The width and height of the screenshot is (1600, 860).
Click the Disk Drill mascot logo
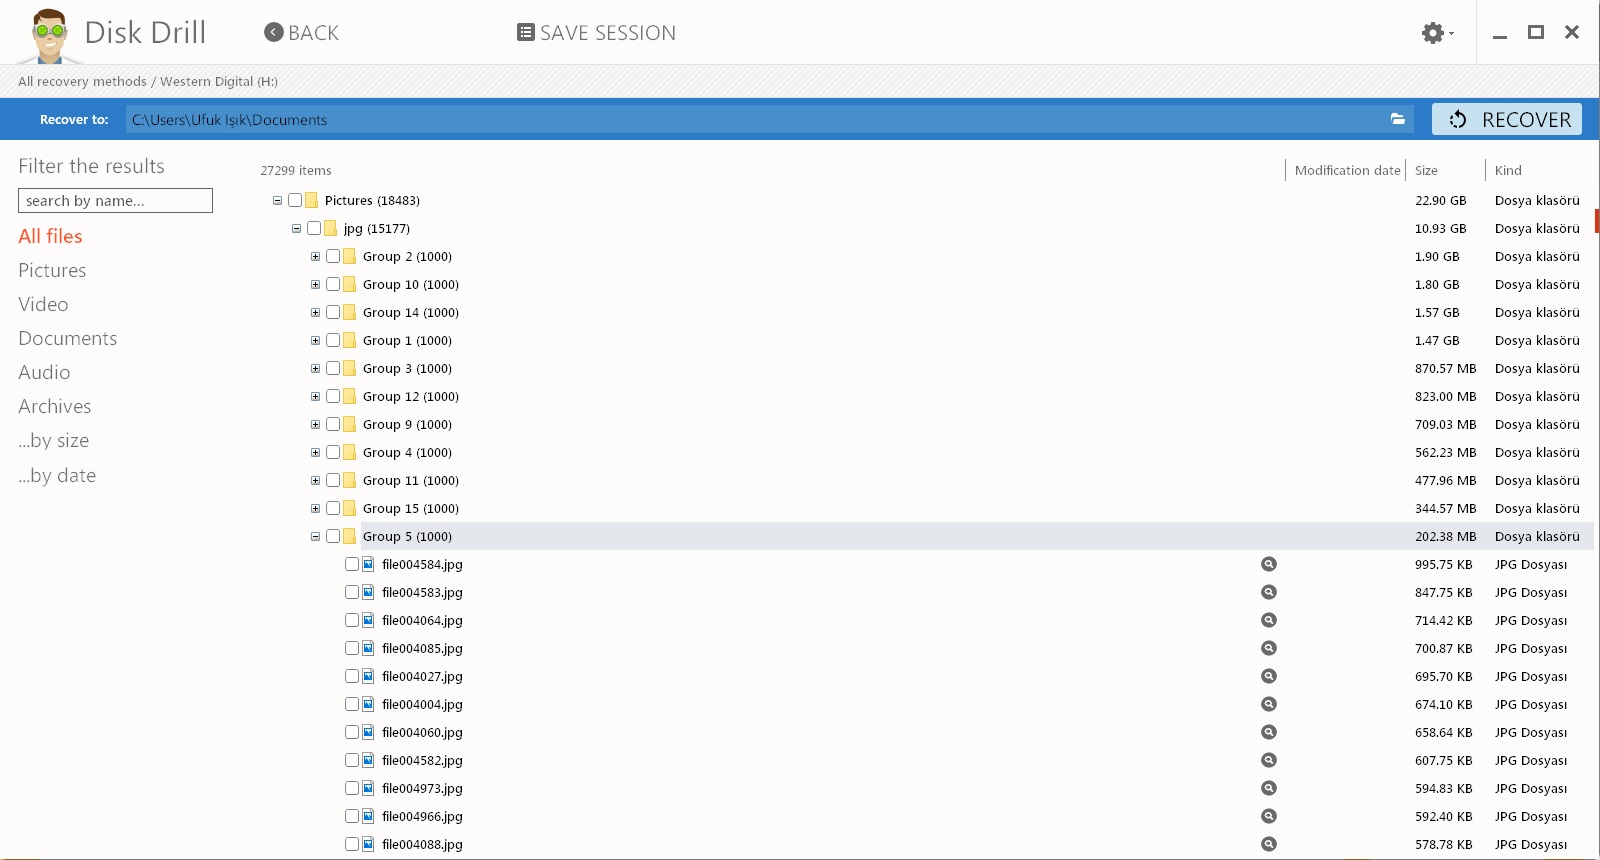click(49, 36)
